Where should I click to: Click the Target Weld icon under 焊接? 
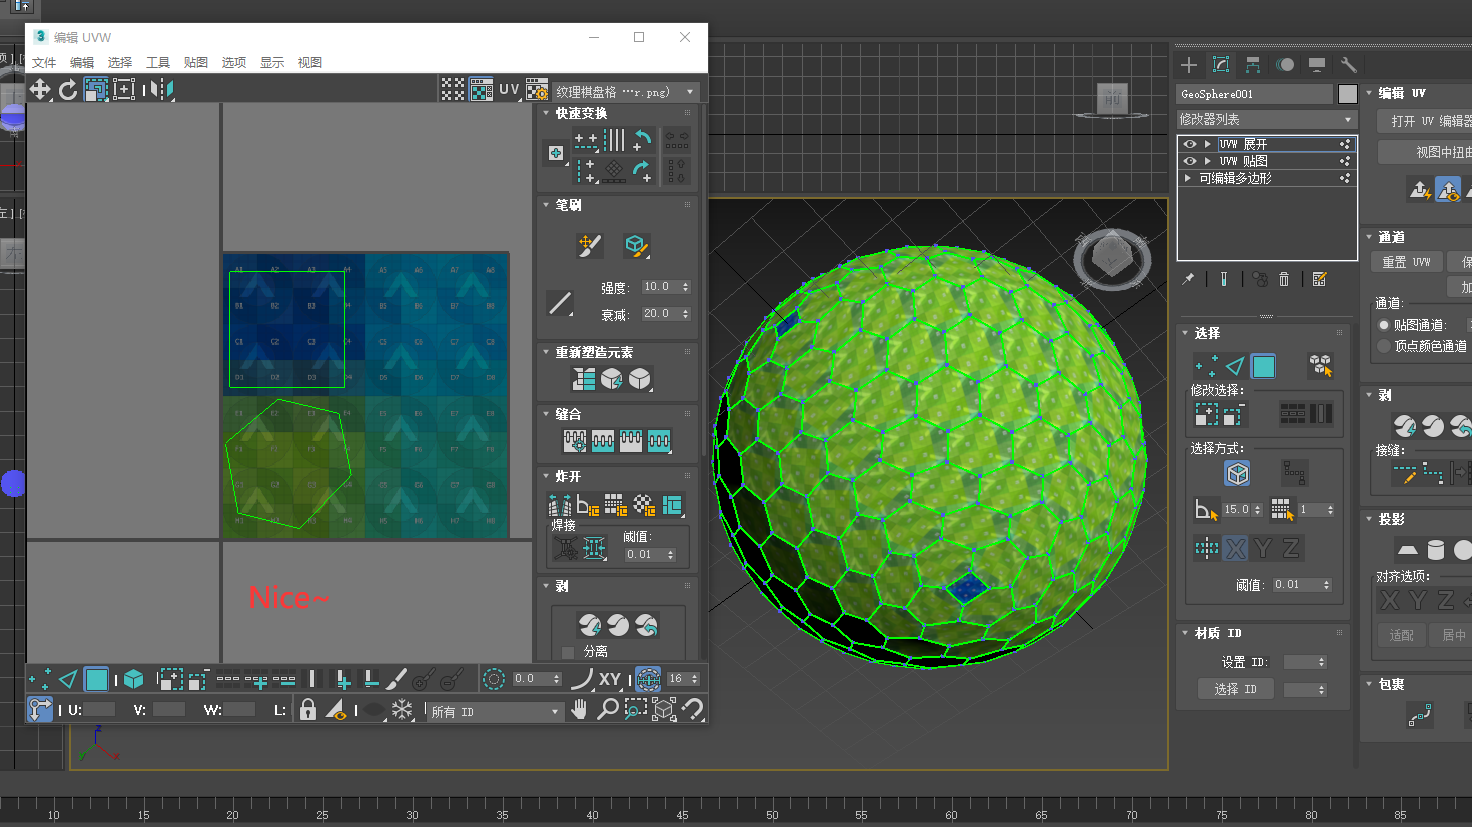coord(567,549)
